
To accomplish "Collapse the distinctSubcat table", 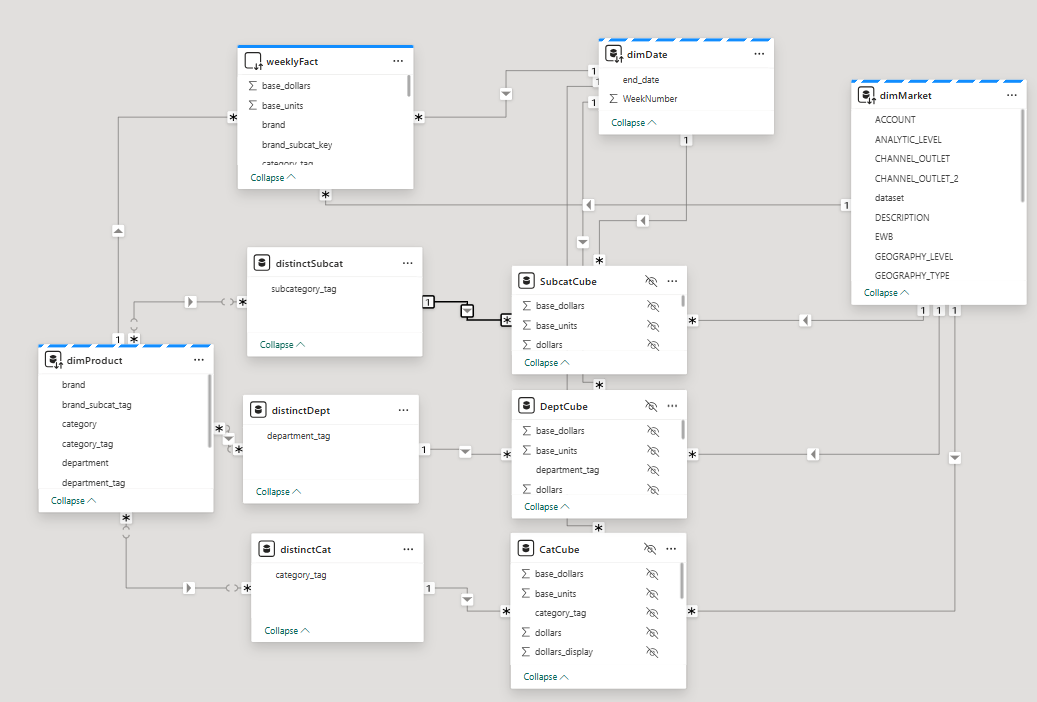I will (x=282, y=345).
